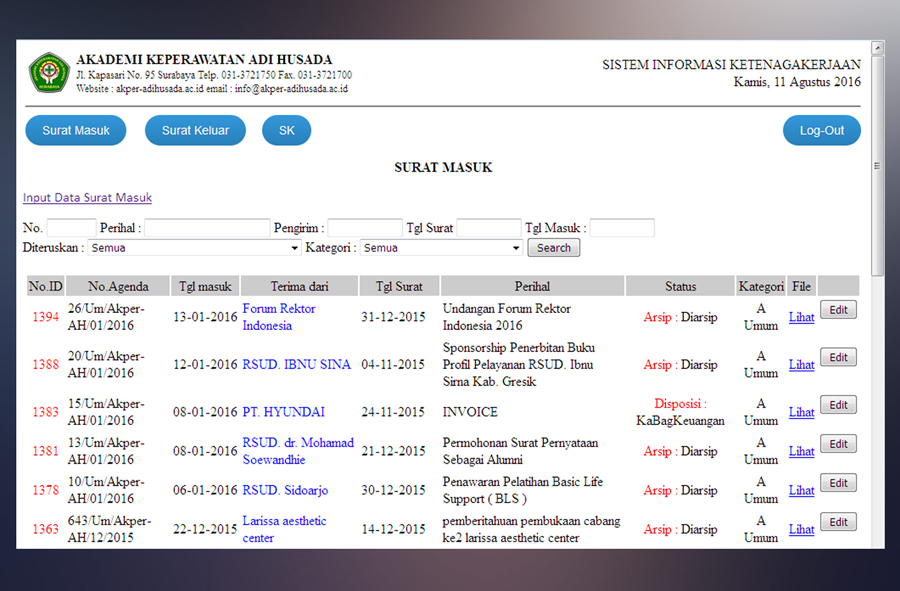
Task: Click the Tgl Masuk date field
Action: click(x=622, y=228)
